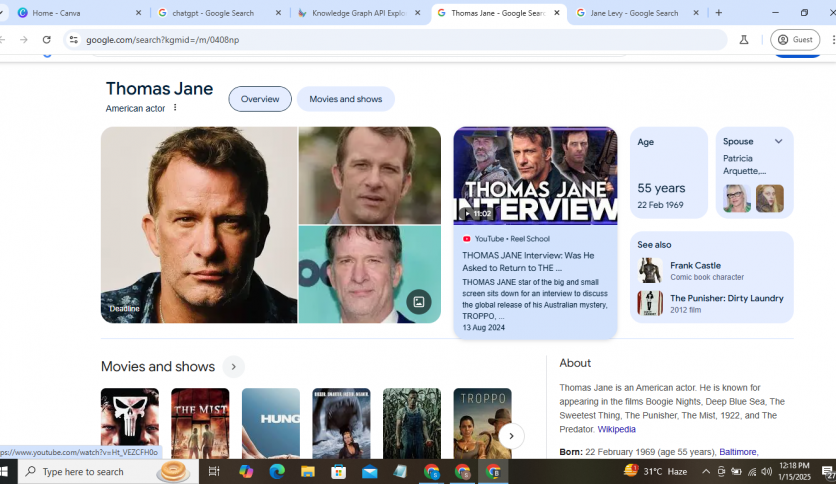Show hidden system tray icons
The image size is (836, 484).
705,471
